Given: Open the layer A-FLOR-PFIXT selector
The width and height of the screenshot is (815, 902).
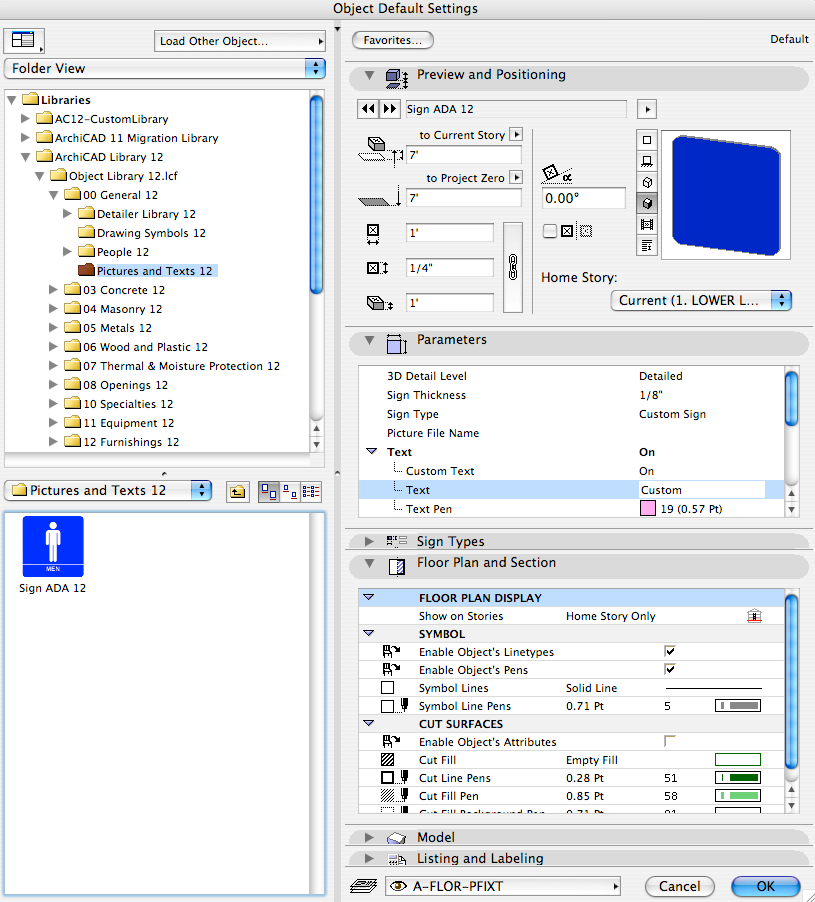Looking at the screenshot, I should click(503, 886).
